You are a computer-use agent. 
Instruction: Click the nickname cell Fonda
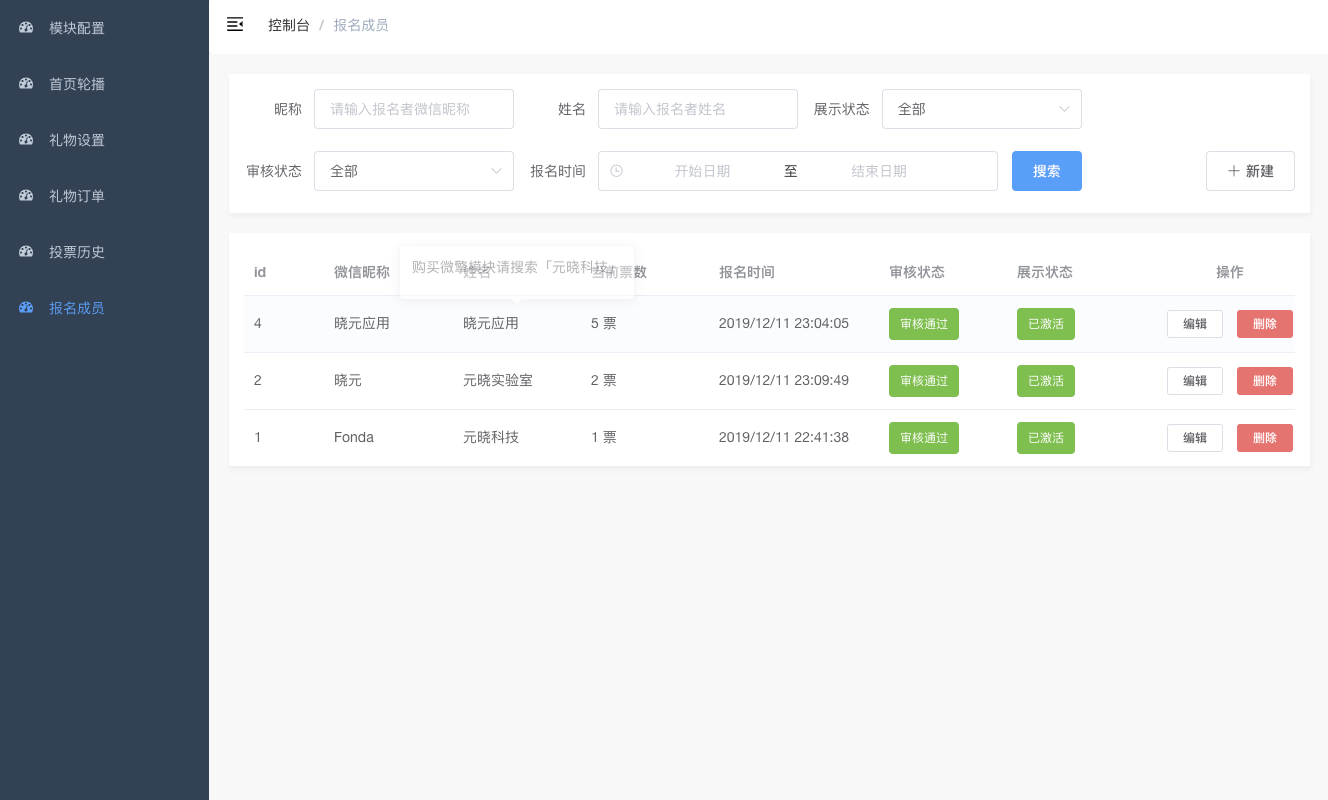354,437
